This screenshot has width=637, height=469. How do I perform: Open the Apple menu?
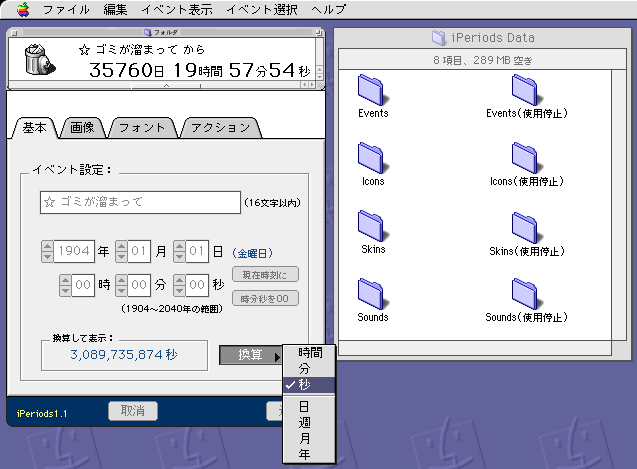pos(24,9)
